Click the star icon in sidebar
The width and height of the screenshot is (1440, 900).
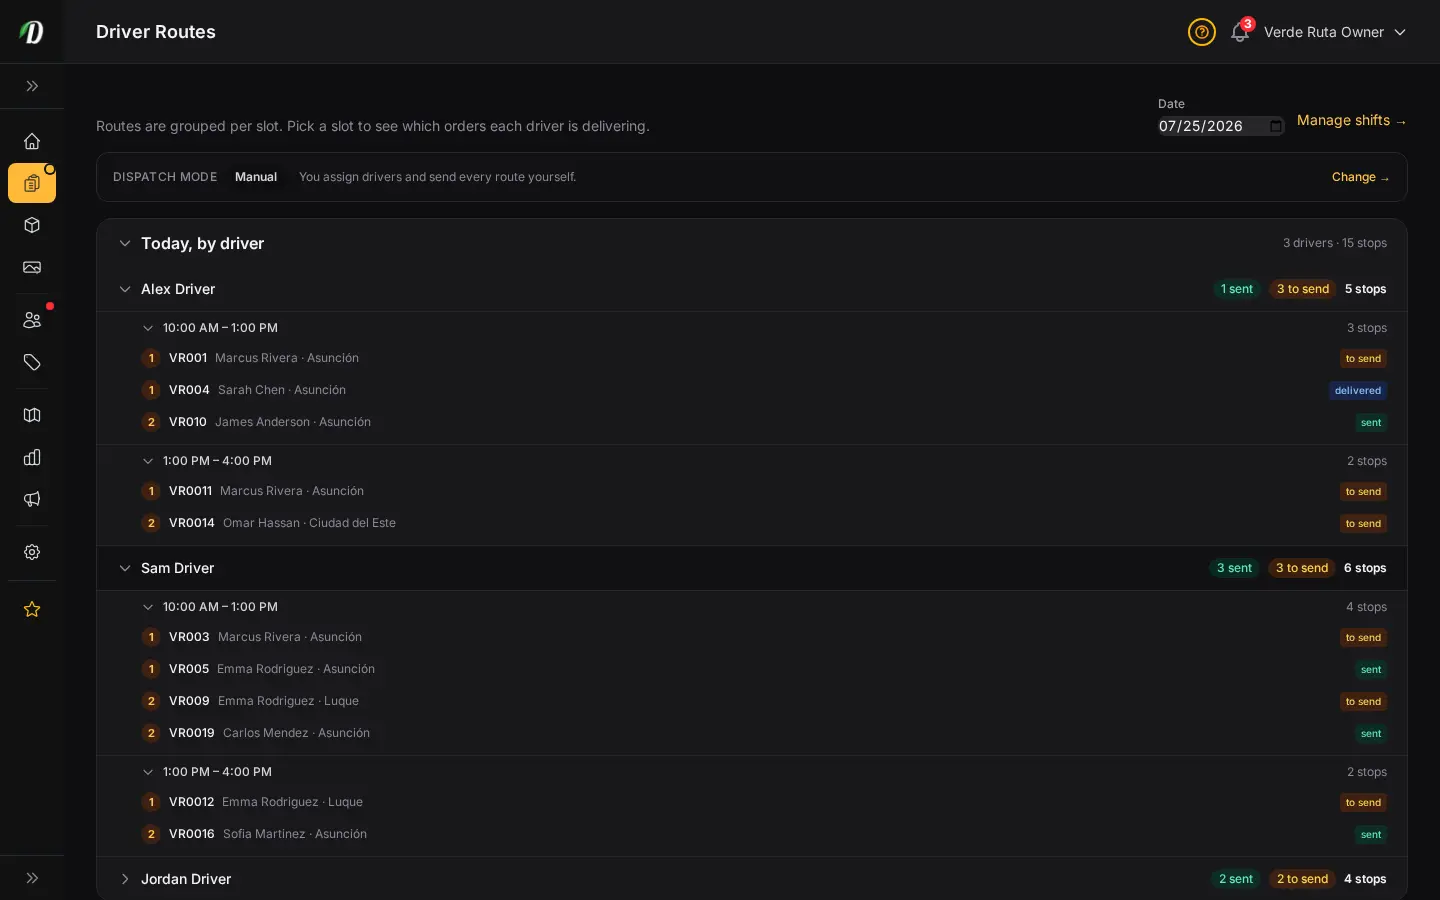click(x=32, y=609)
